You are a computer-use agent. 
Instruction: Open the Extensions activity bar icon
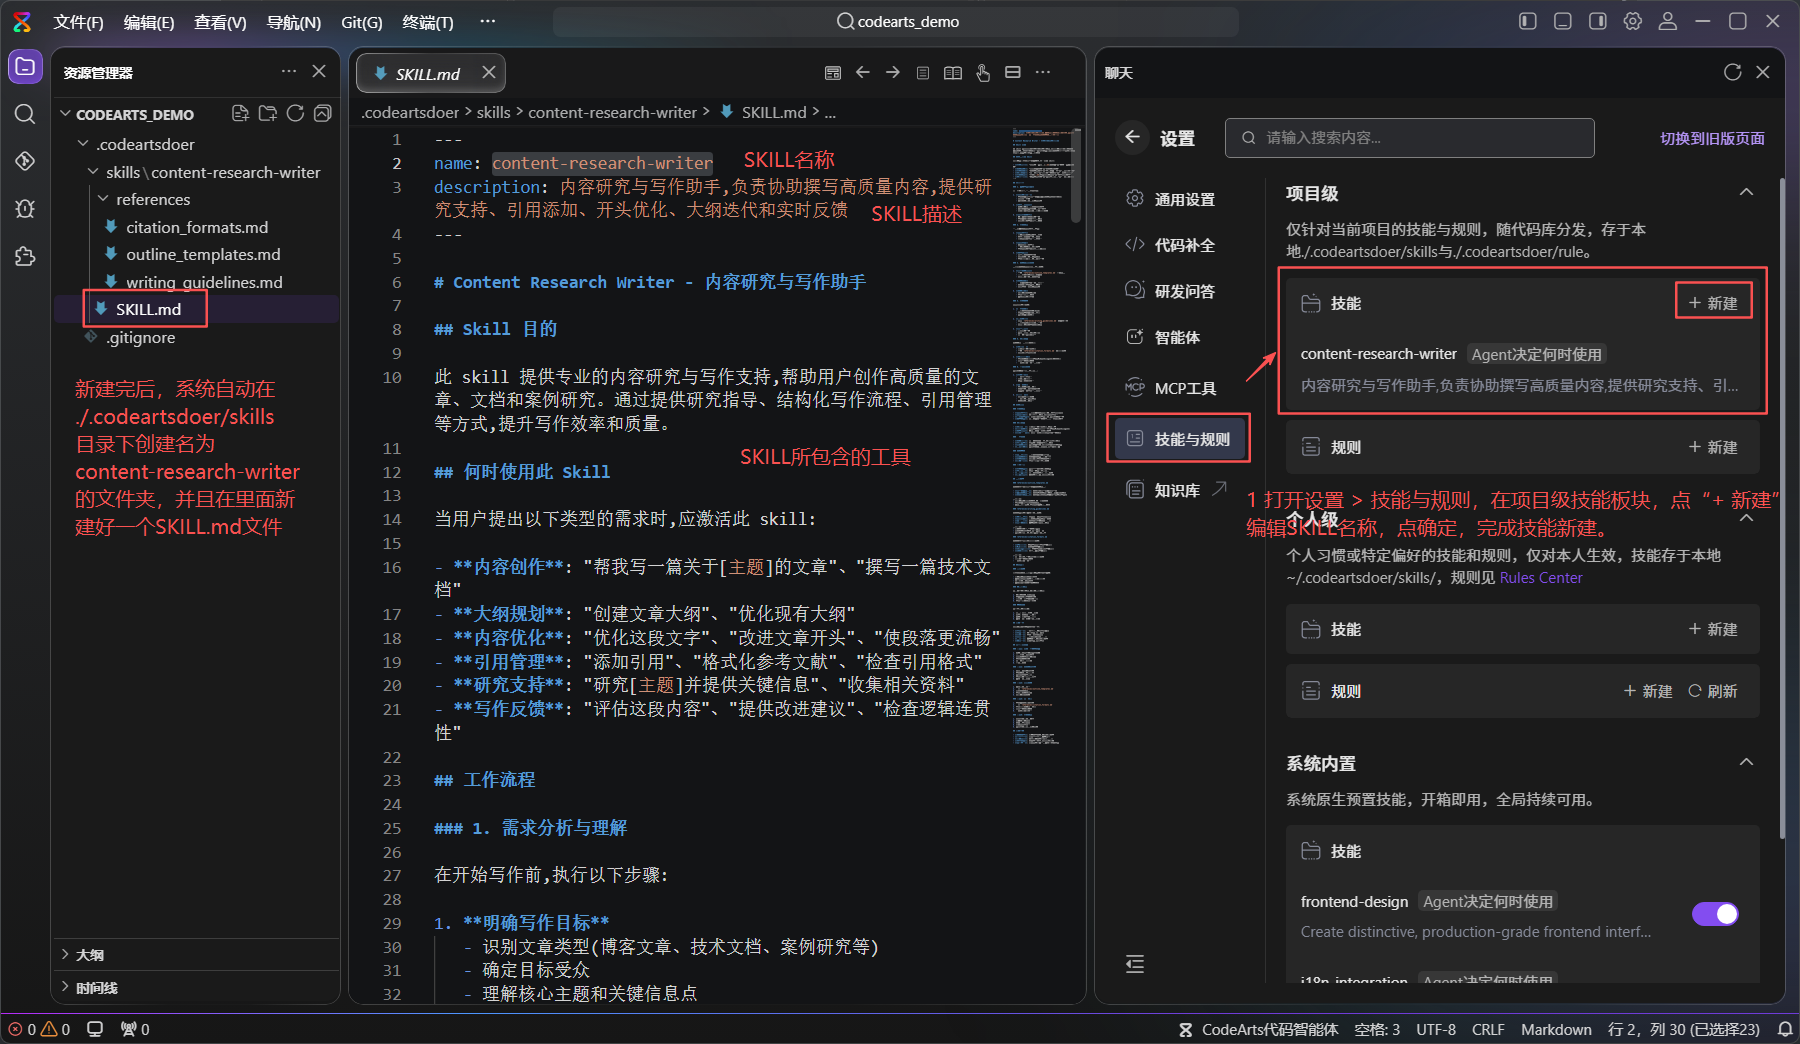coord(25,256)
